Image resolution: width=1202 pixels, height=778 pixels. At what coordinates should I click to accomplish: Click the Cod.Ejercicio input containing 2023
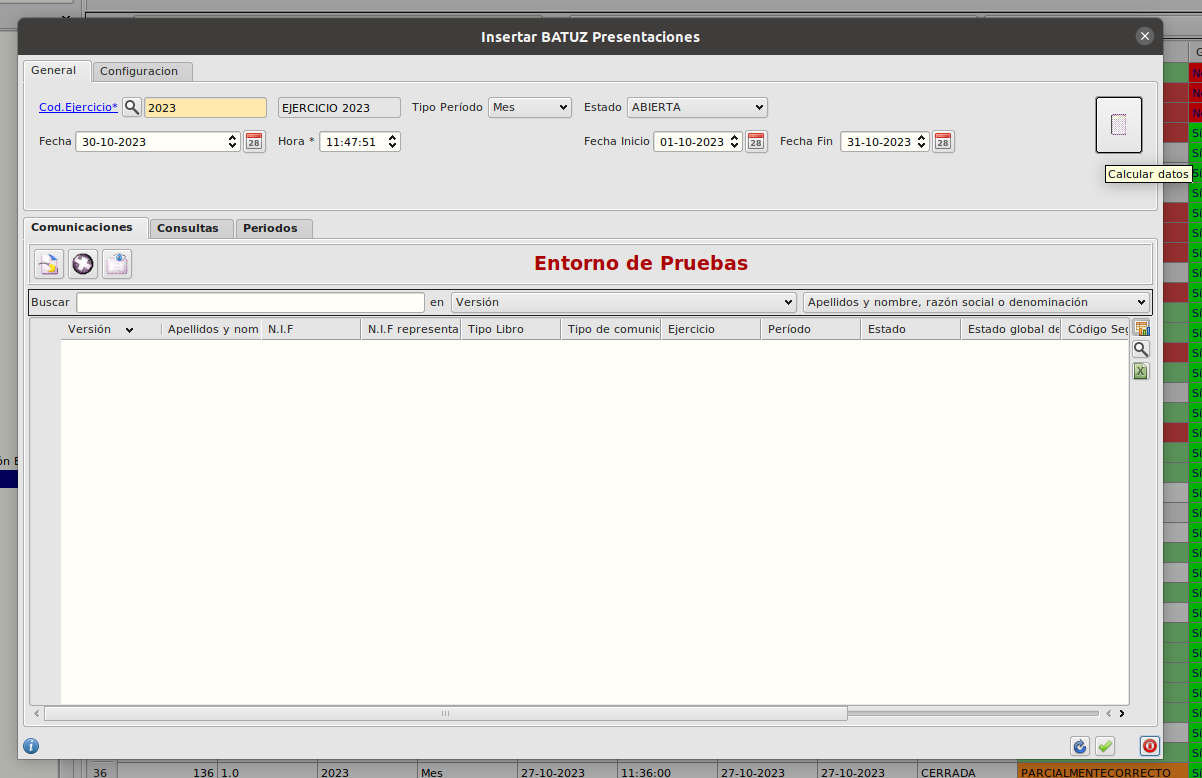205,107
